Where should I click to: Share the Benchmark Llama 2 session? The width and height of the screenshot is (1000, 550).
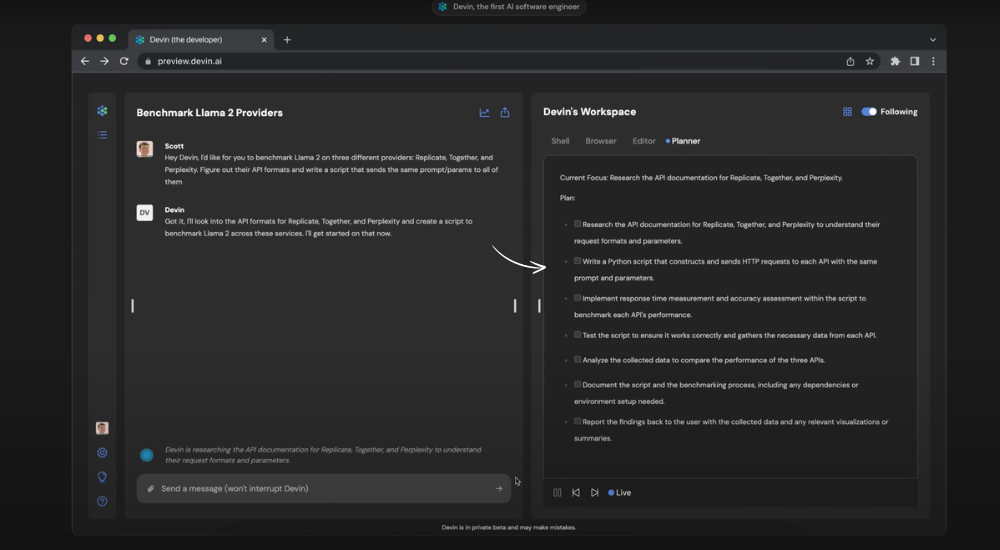tap(505, 112)
